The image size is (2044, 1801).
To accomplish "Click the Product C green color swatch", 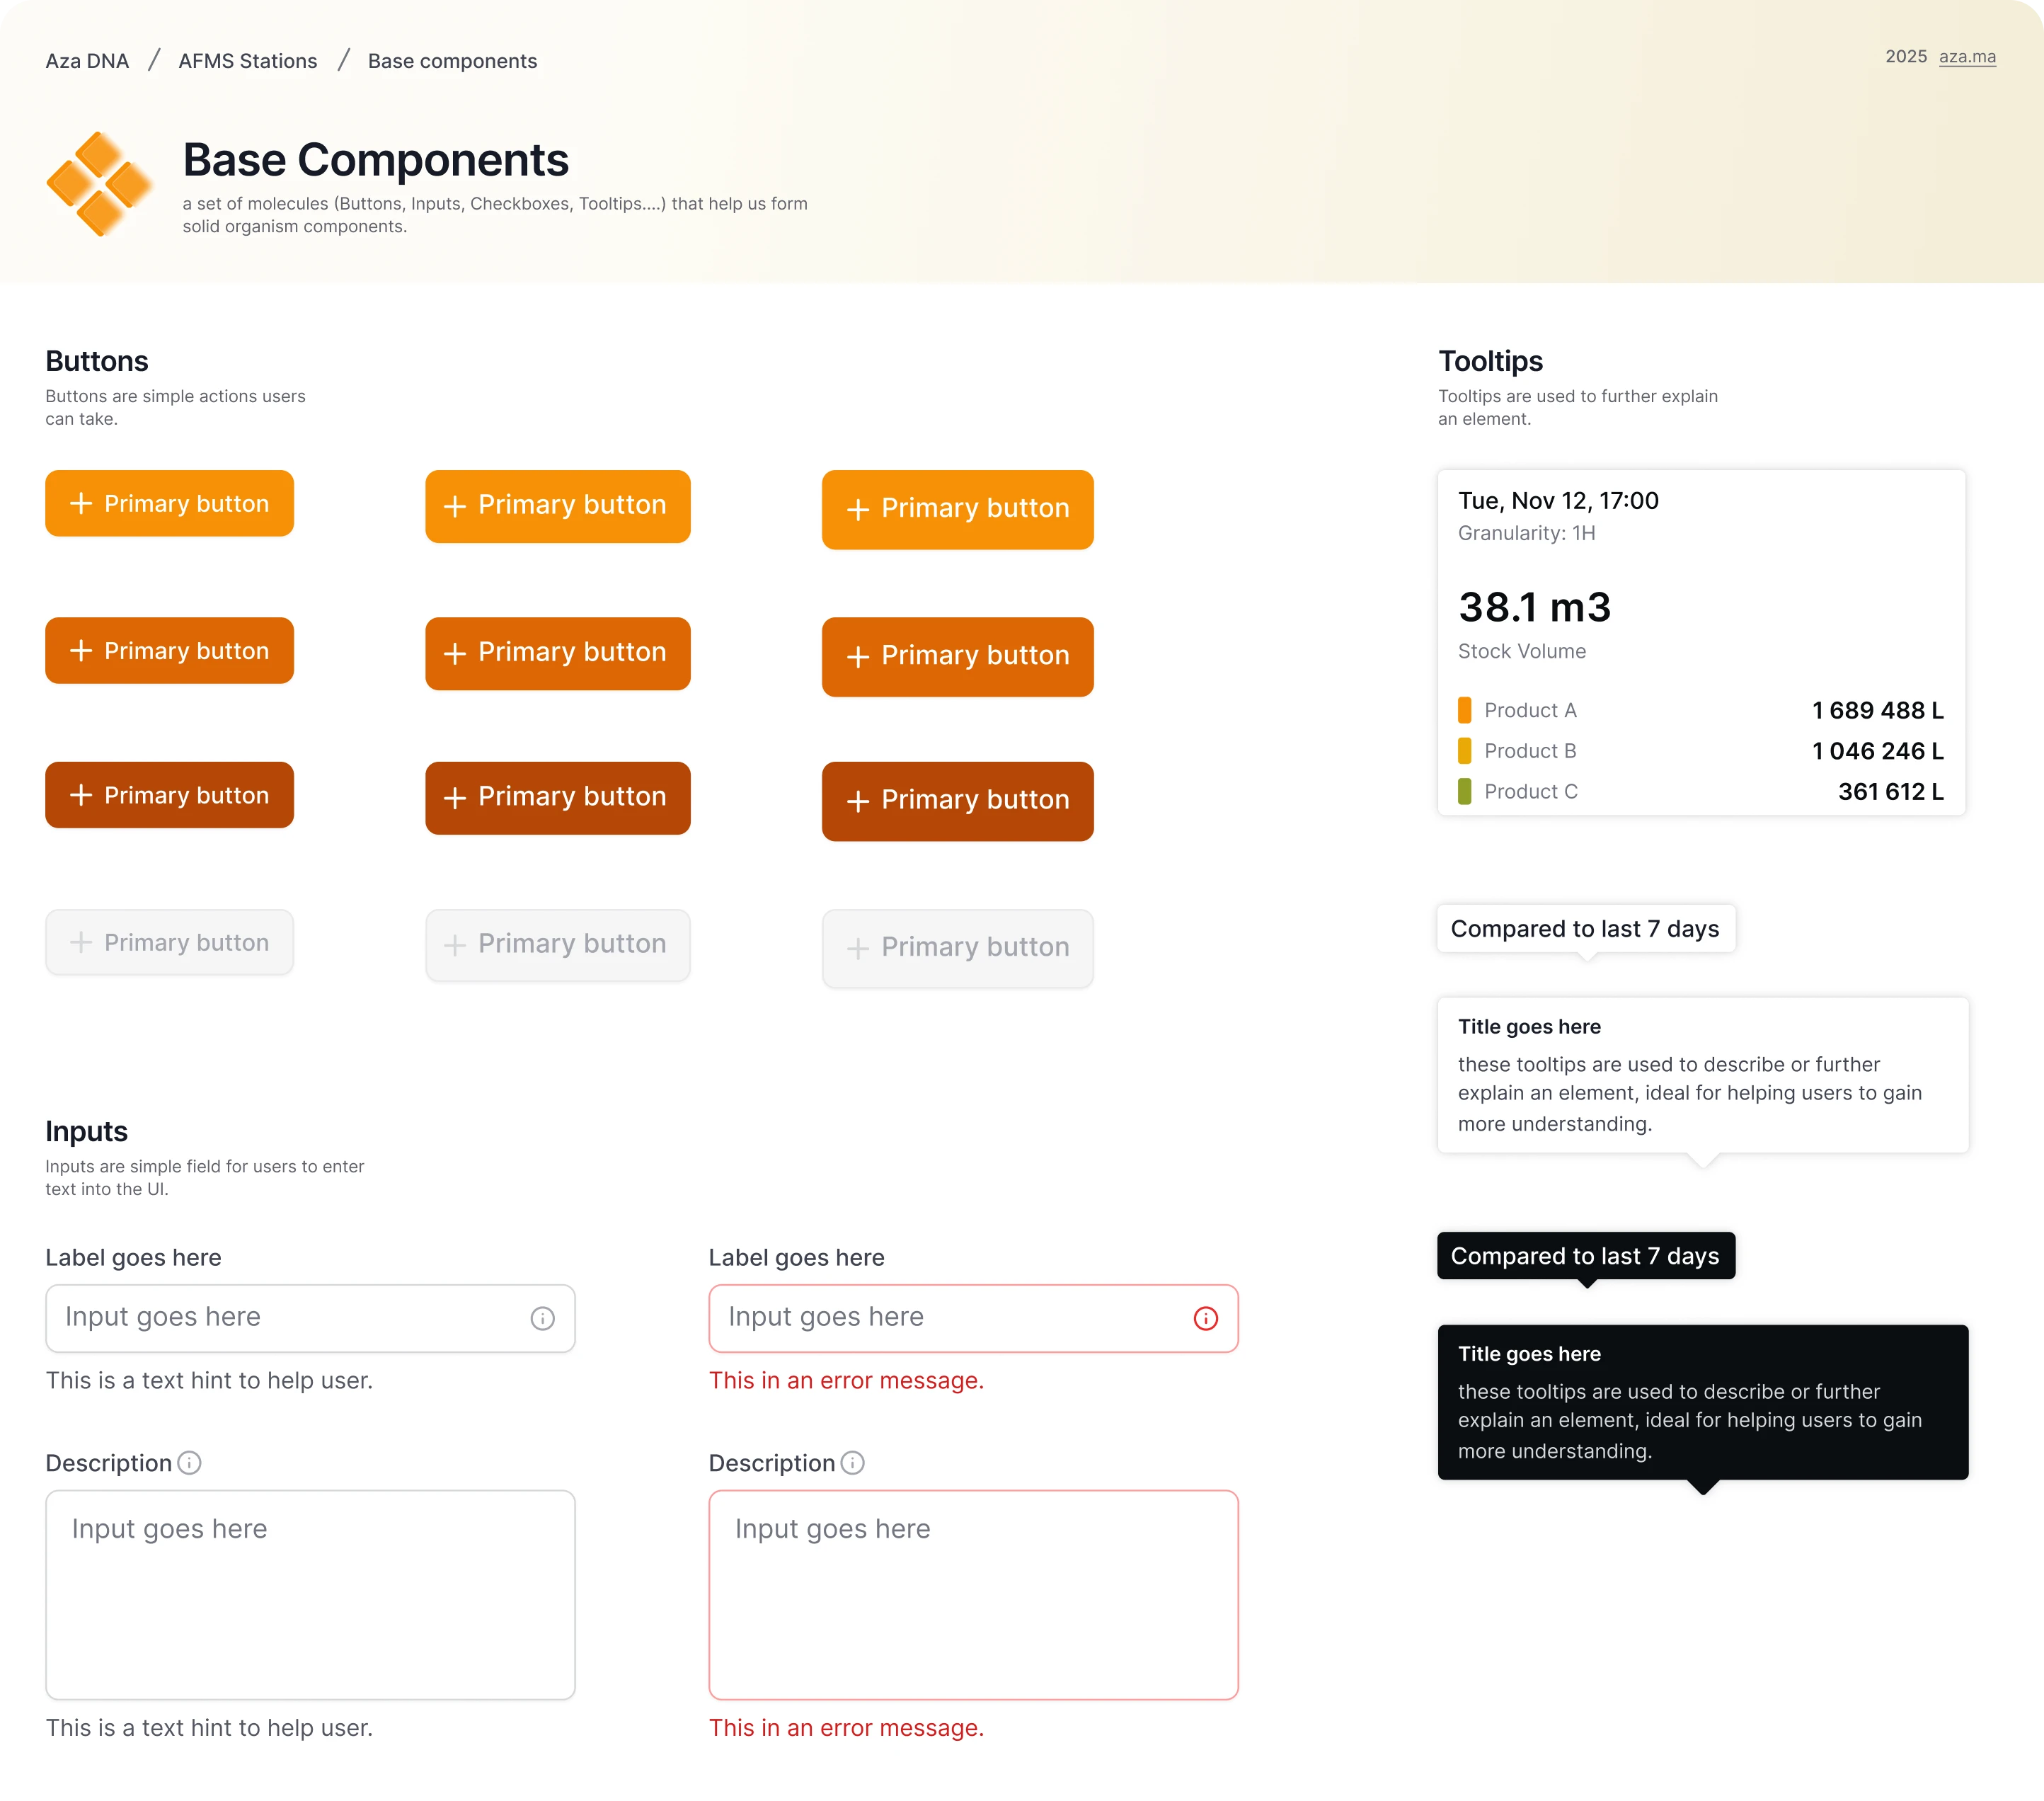I will pyautogui.click(x=1464, y=791).
